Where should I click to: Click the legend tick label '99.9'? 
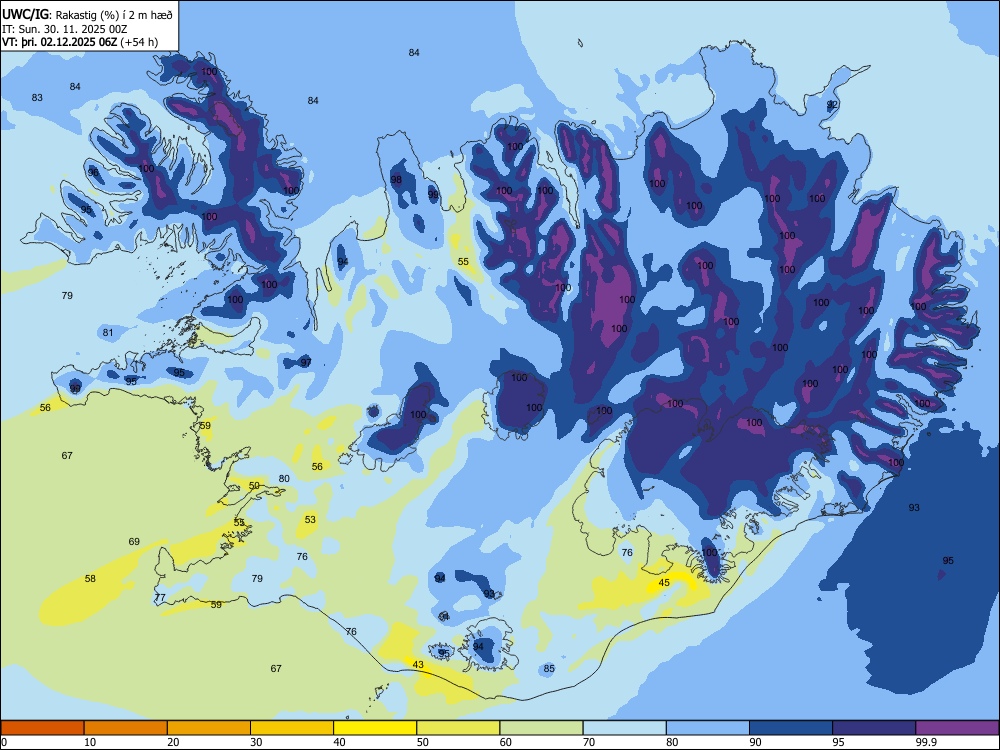click(926, 742)
